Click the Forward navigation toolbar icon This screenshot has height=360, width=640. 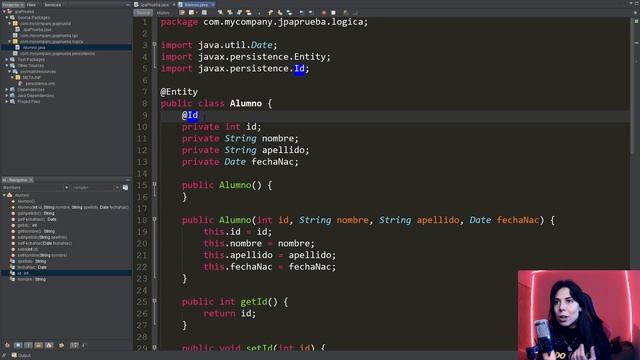click(x=204, y=13)
